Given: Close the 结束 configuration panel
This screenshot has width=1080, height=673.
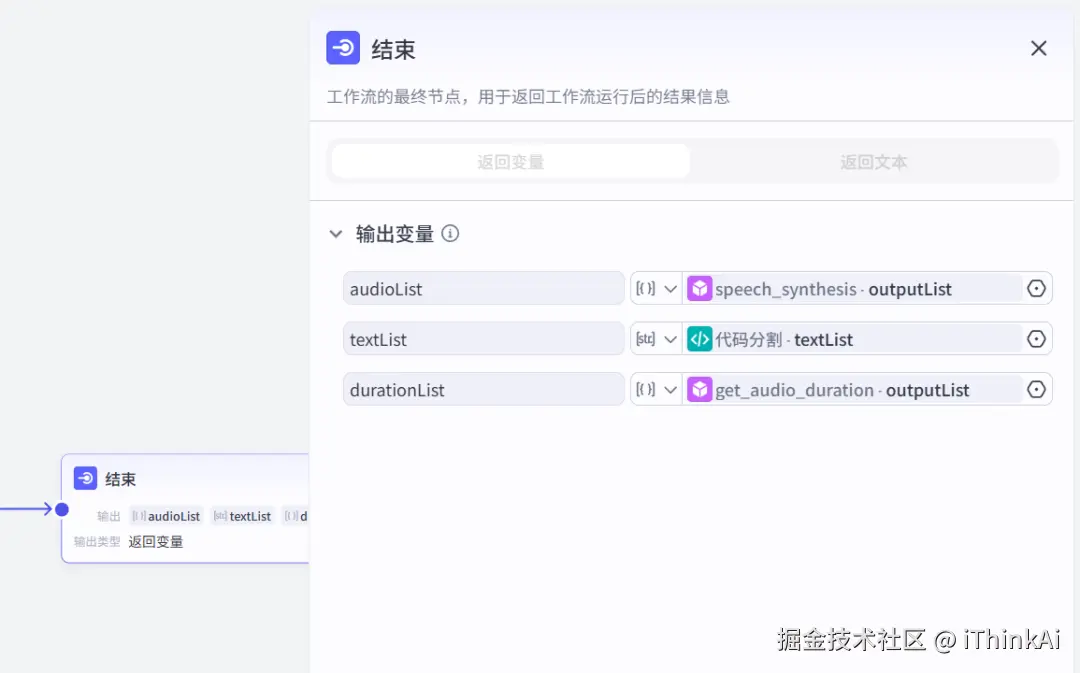Looking at the screenshot, I should [x=1038, y=47].
